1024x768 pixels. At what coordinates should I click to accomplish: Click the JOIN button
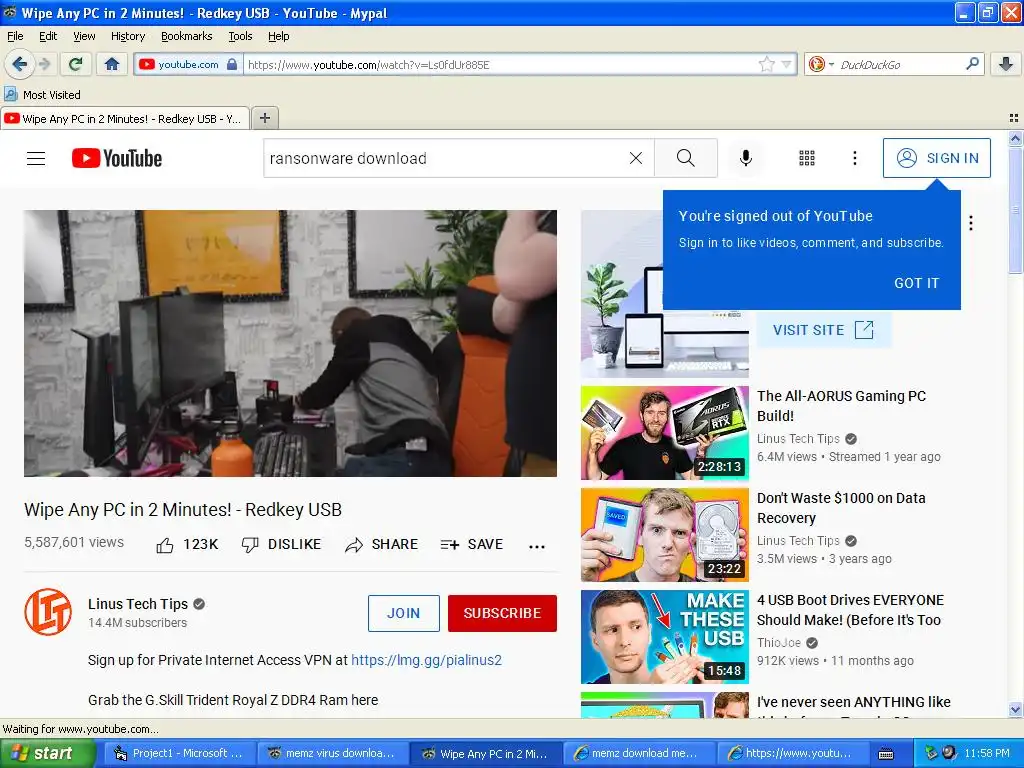pyautogui.click(x=404, y=613)
